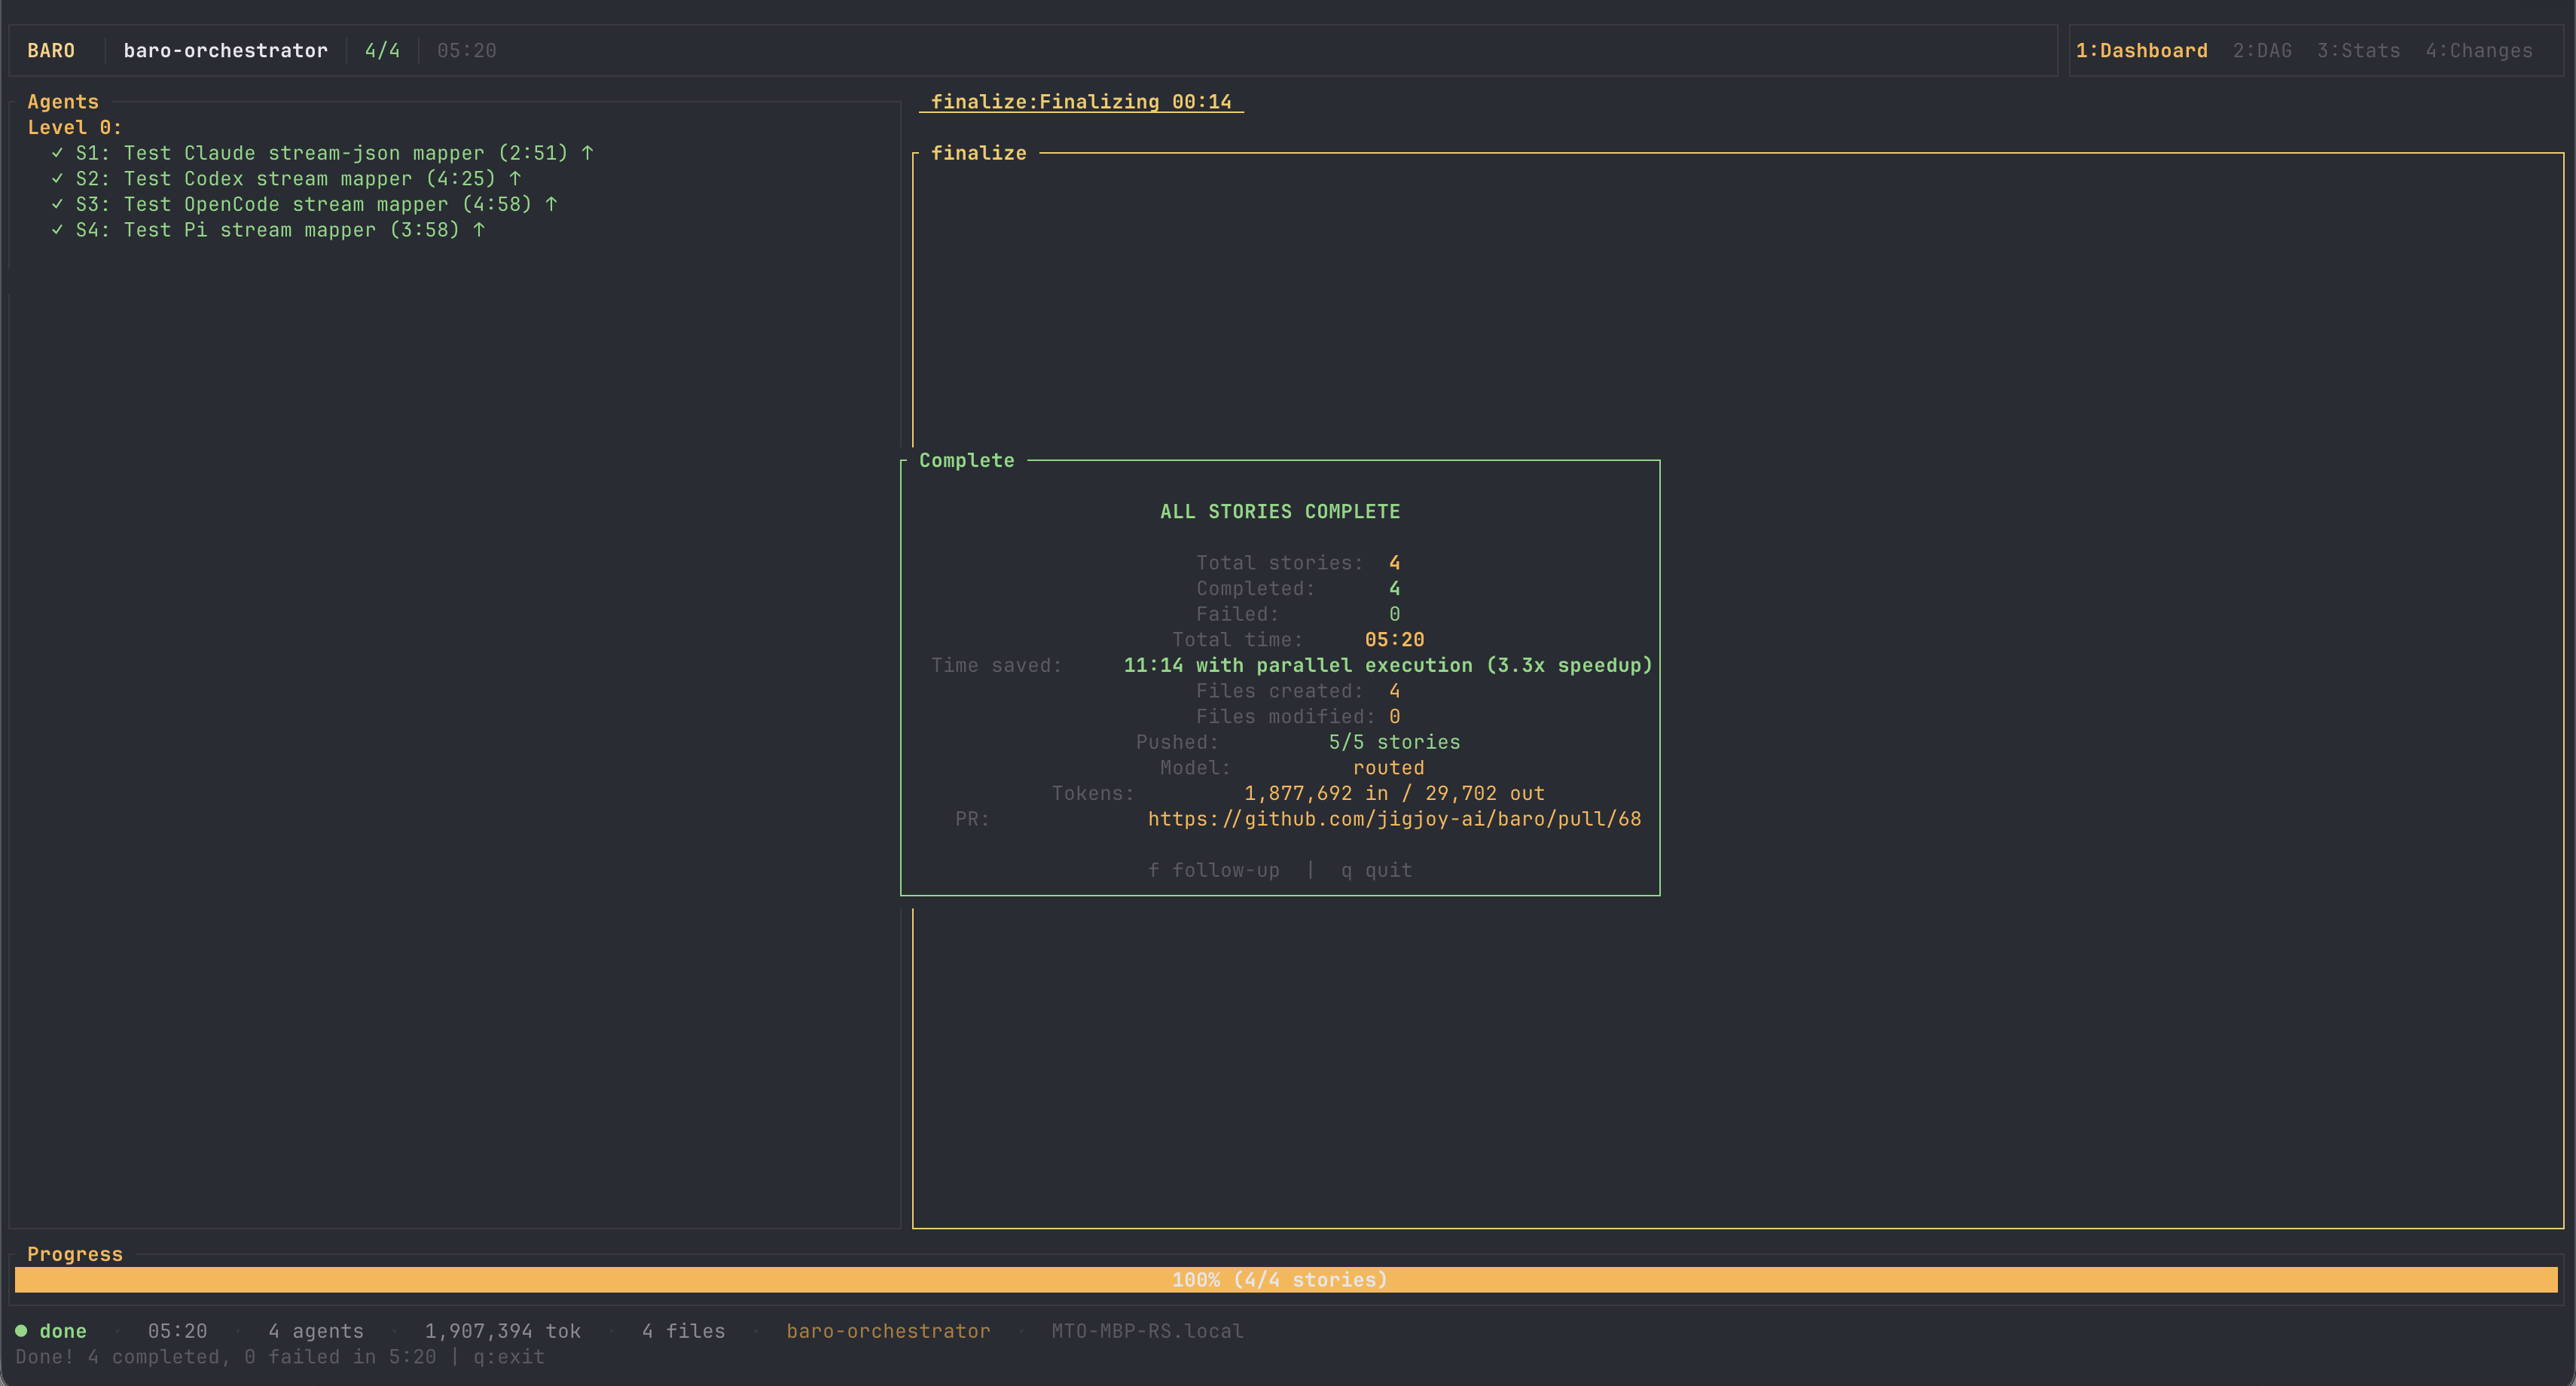Click the q:exit hint at bottom
Image resolution: width=2576 pixels, height=1386 pixels.
pos(509,1356)
